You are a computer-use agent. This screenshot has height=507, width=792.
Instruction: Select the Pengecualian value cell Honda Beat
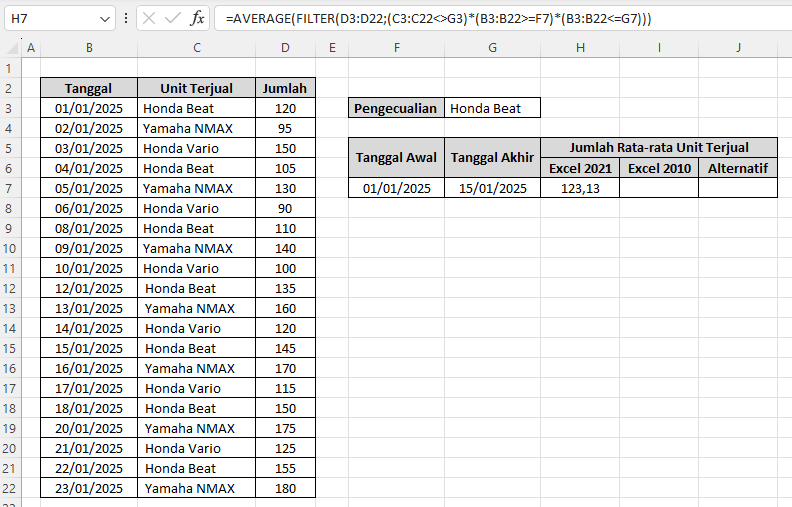(x=493, y=108)
